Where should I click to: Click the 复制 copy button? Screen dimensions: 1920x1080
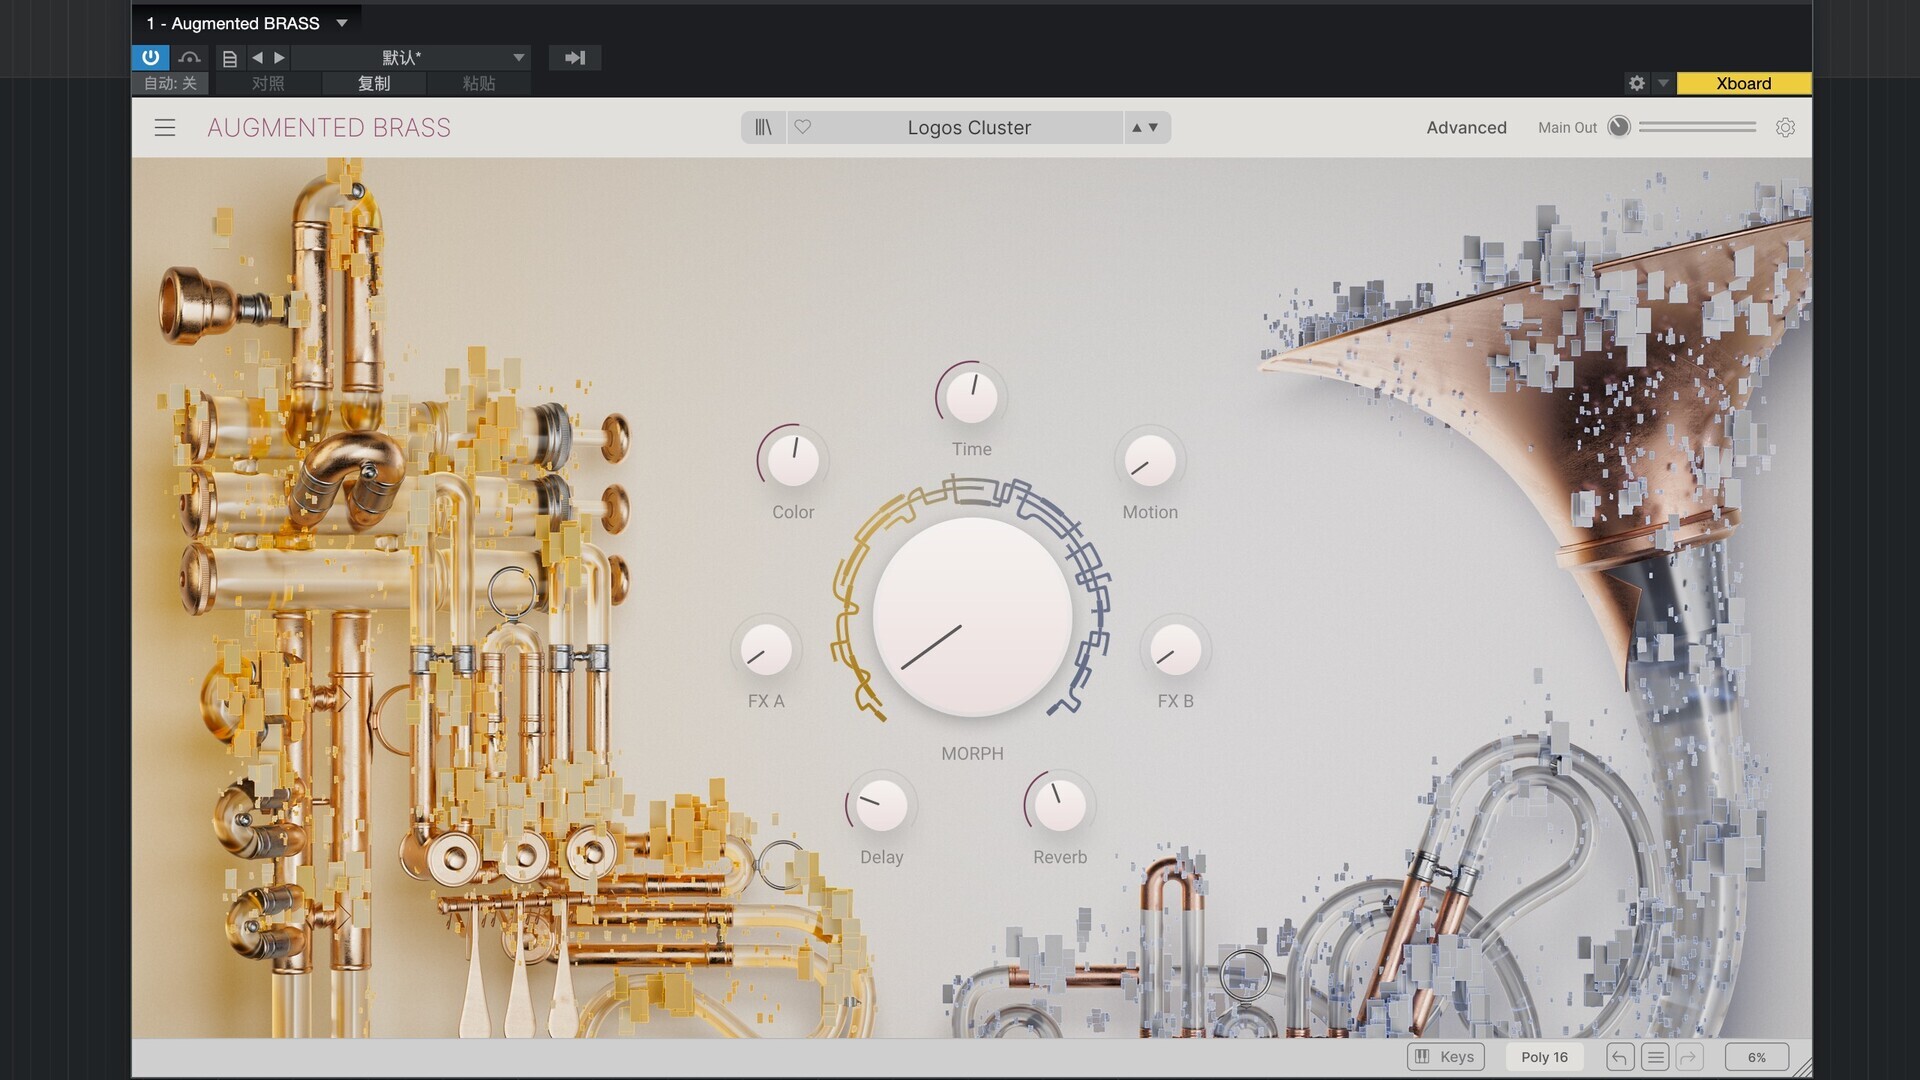tap(374, 83)
